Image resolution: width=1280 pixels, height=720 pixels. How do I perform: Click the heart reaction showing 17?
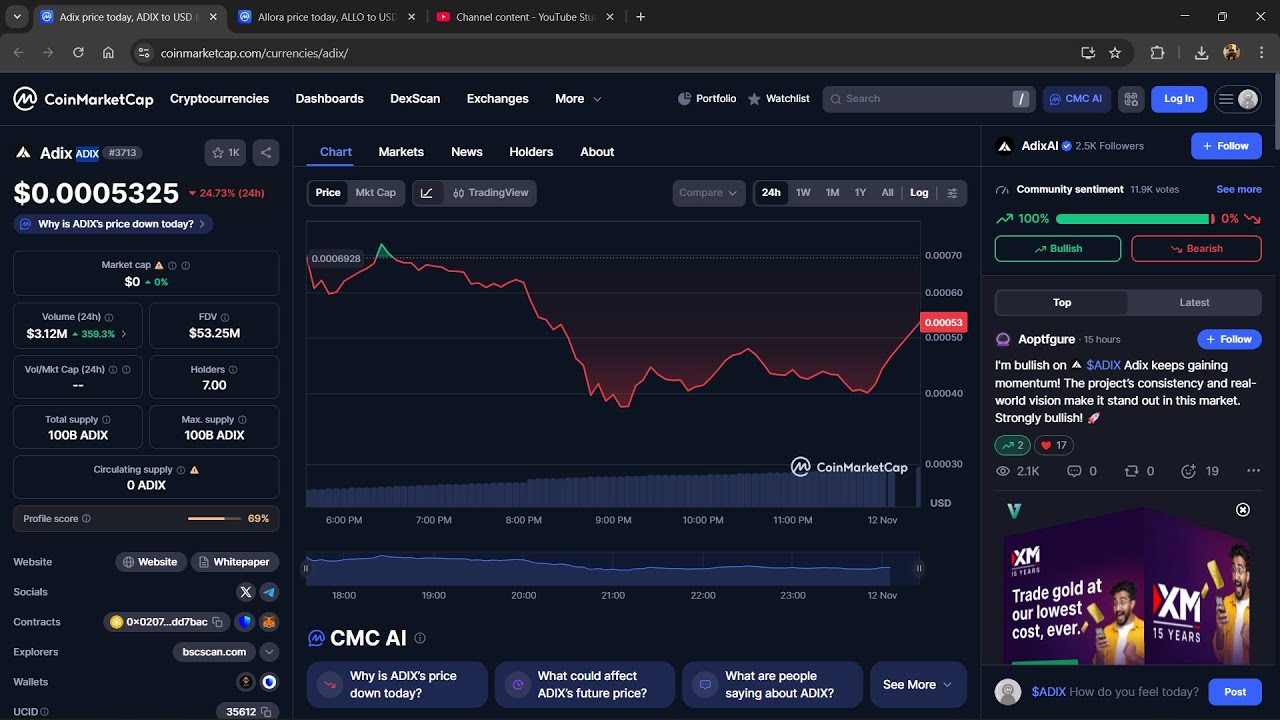pos(1054,445)
